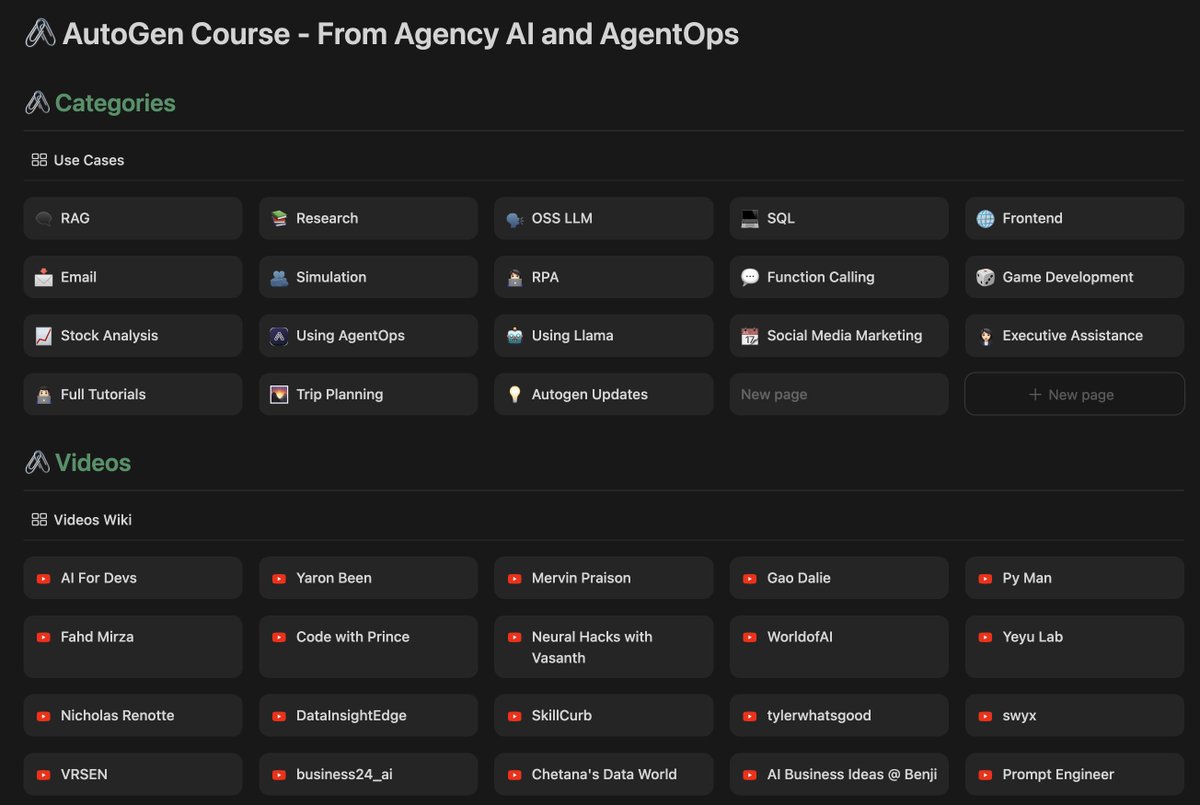Image resolution: width=1200 pixels, height=805 pixels.
Task: Click the globe icon beside Frontend
Action: point(985,219)
